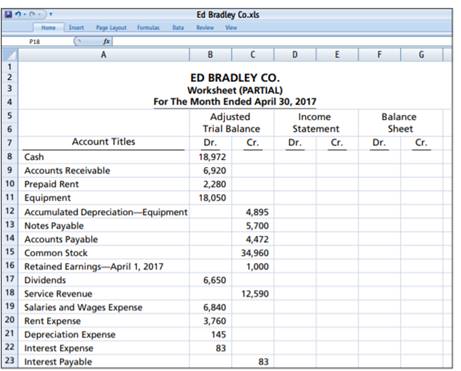Select the Retained Earnings—April 1, 2017 cell
The width and height of the screenshot is (461, 371).
104,267
